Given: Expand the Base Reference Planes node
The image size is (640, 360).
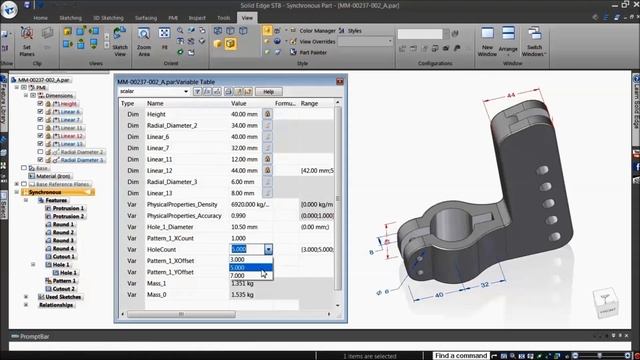Looking at the screenshot, I should pyautogui.click(x=17, y=184).
